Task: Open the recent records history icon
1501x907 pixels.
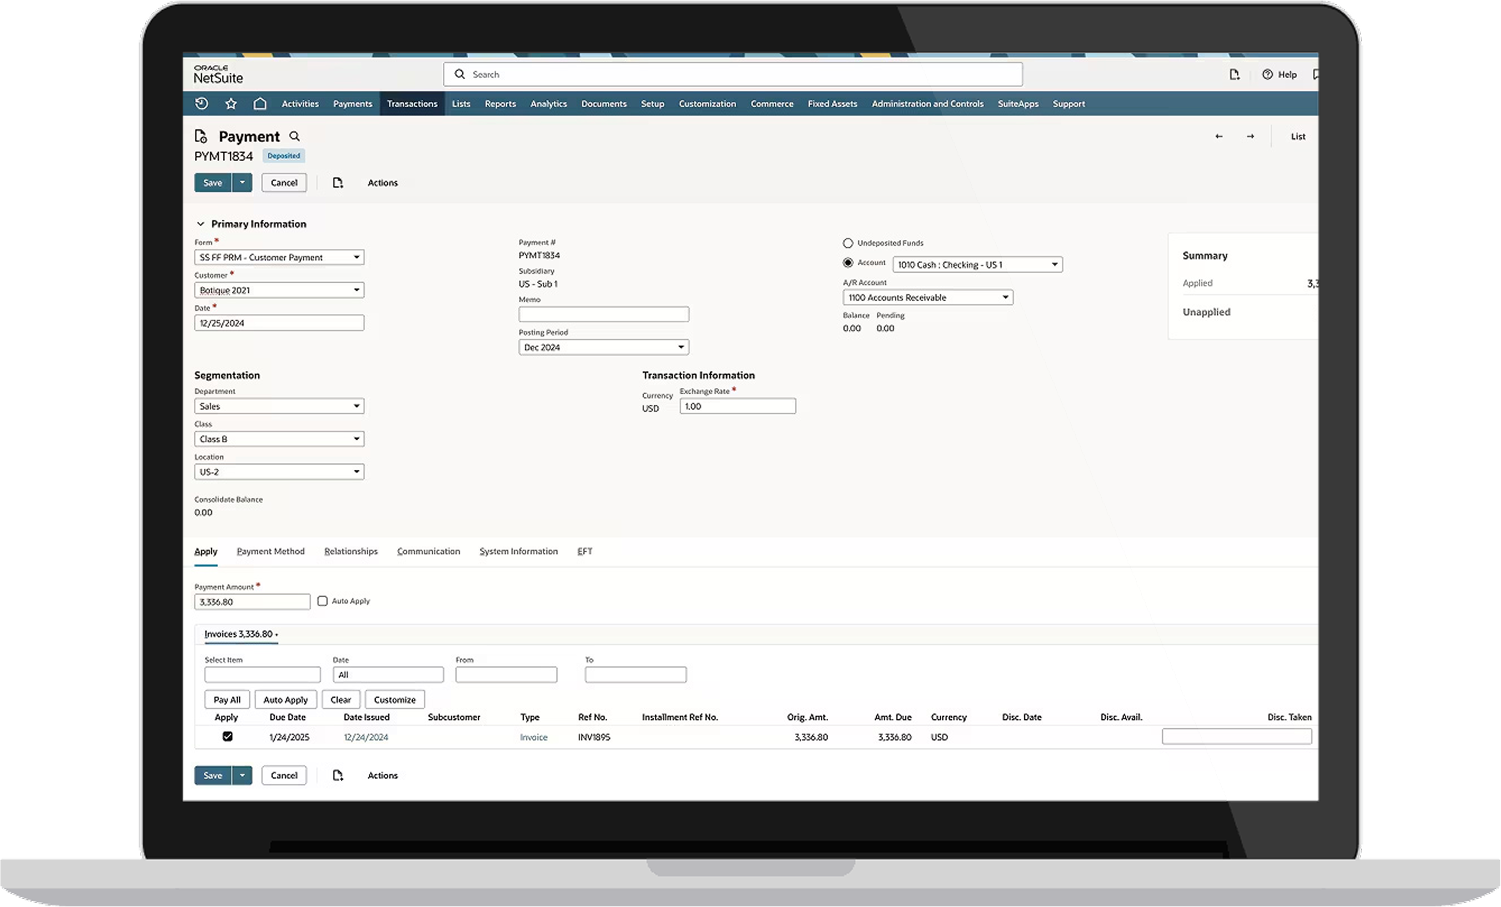Action: [x=201, y=103]
